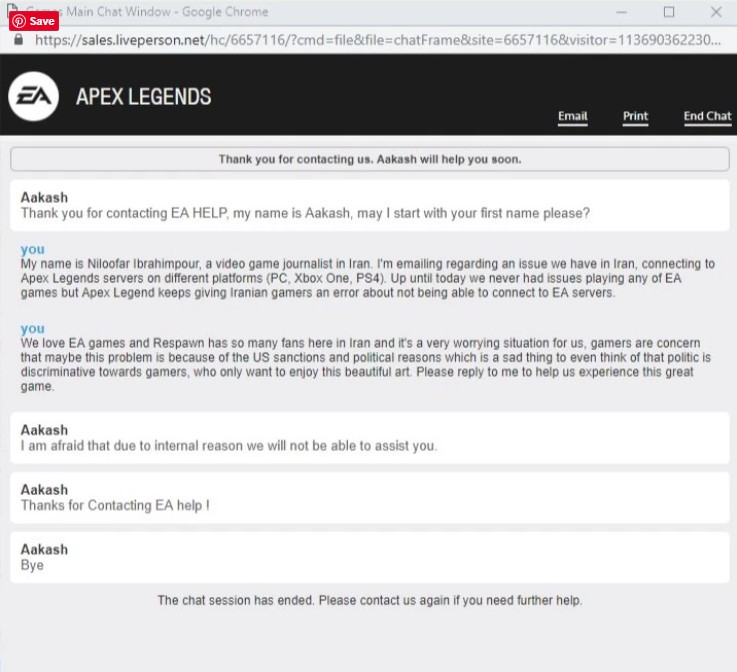Click the End Chat link

point(707,116)
